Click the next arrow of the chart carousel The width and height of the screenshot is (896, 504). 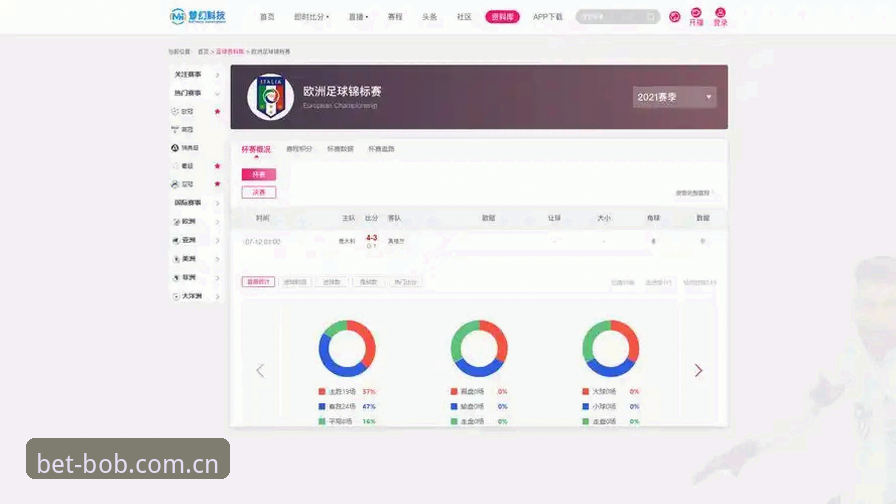tap(698, 370)
